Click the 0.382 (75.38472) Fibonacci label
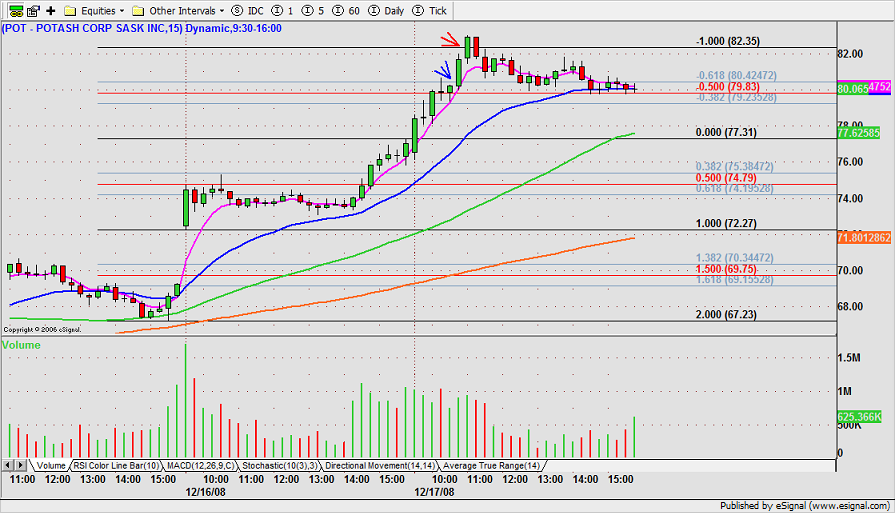This screenshot has width=895, height=513. (x=735, y=166)
